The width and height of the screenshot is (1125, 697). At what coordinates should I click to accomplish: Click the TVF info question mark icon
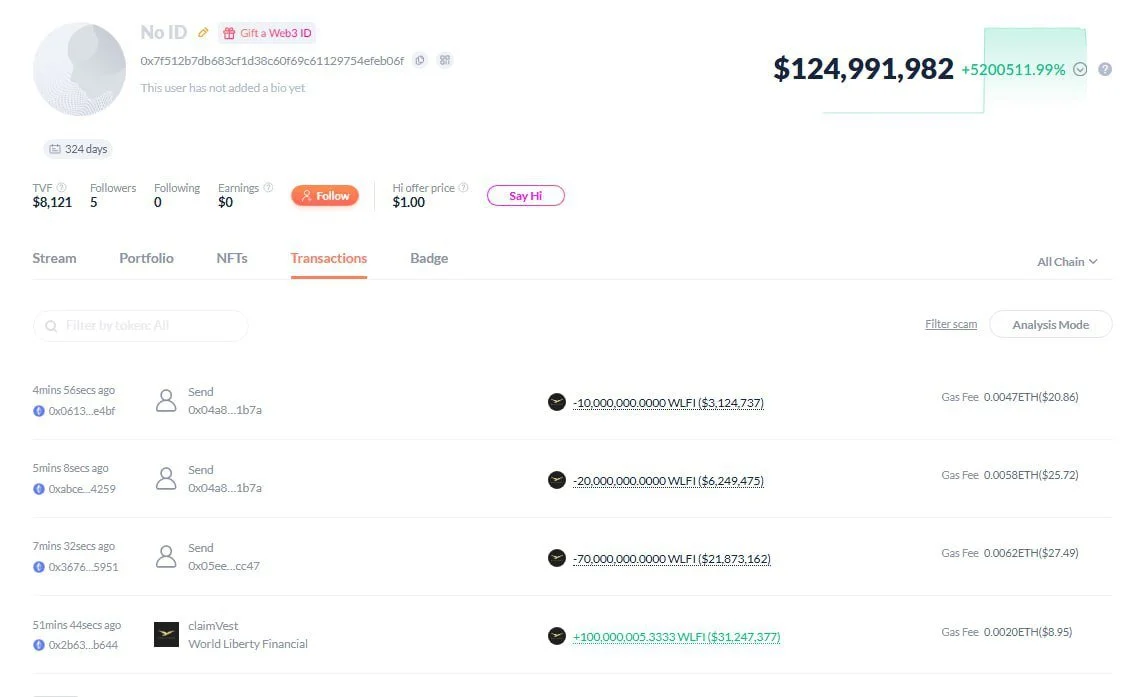62,187
